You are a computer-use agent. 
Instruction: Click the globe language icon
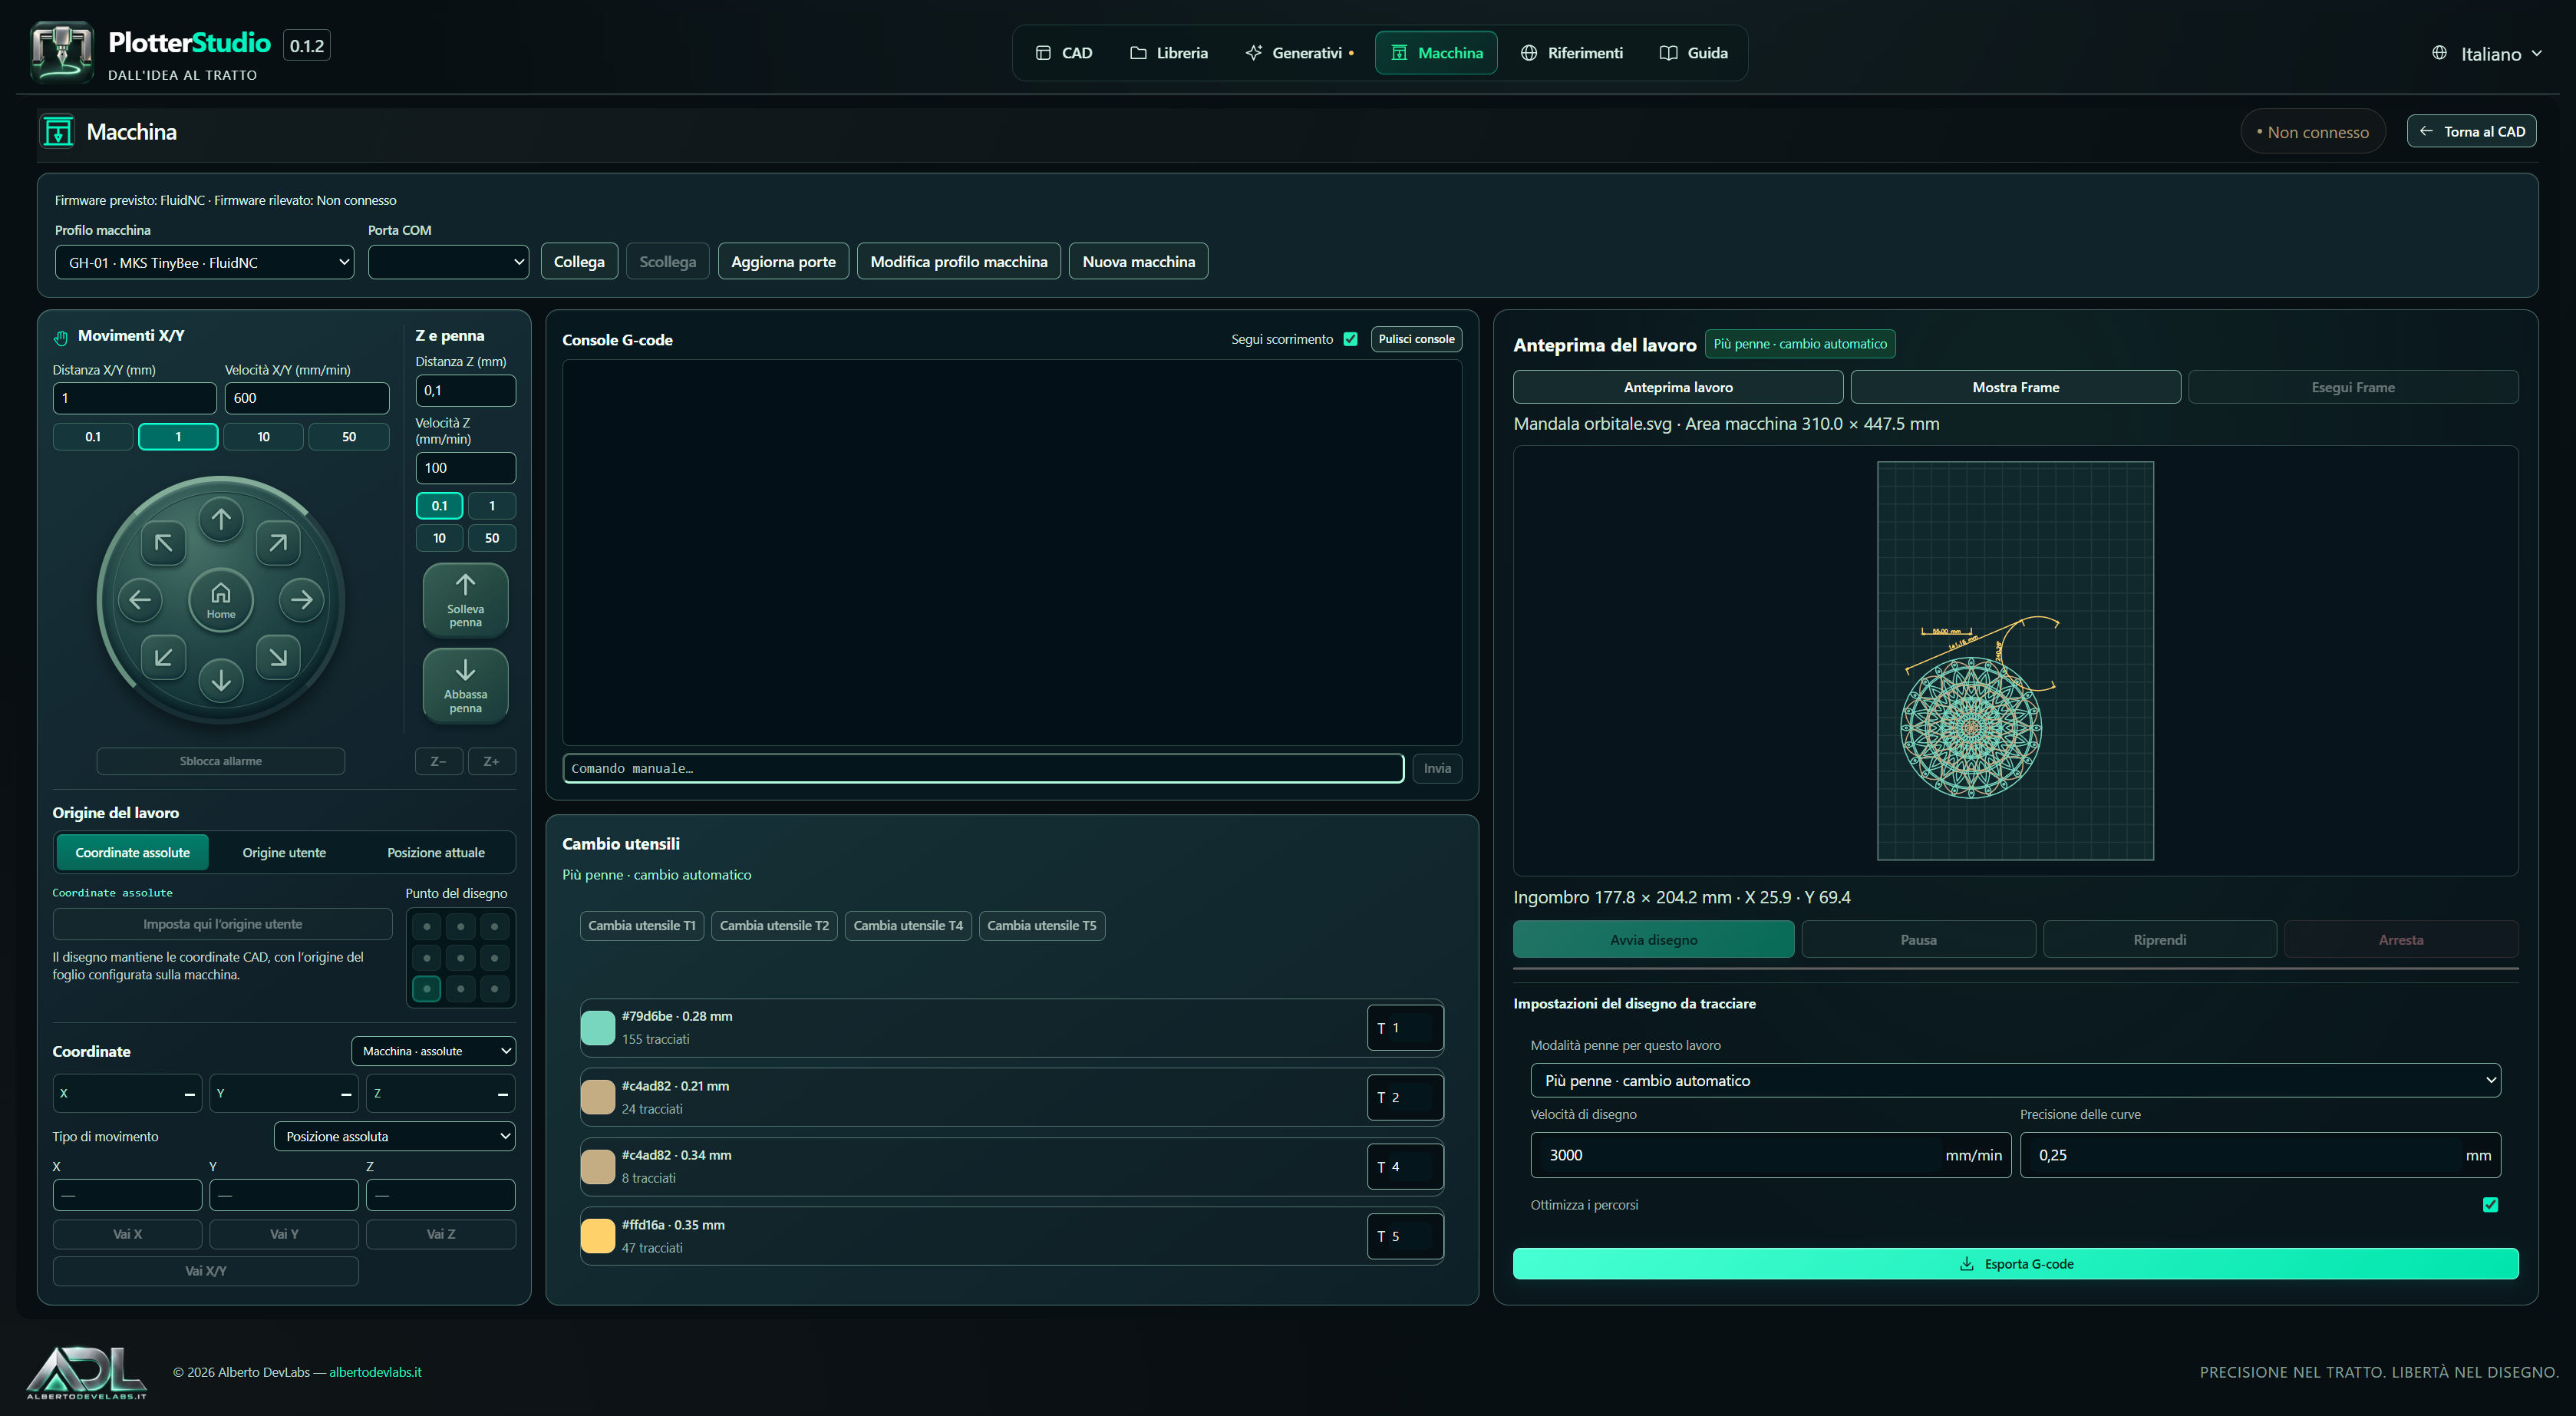(2439, 53)
